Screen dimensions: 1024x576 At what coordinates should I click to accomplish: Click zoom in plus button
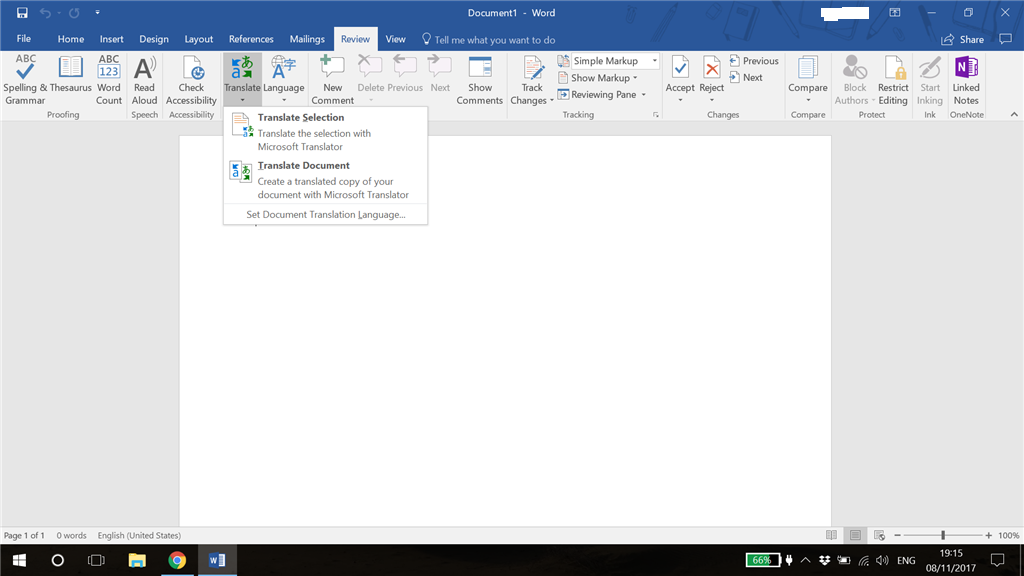(x=989, y=536)
